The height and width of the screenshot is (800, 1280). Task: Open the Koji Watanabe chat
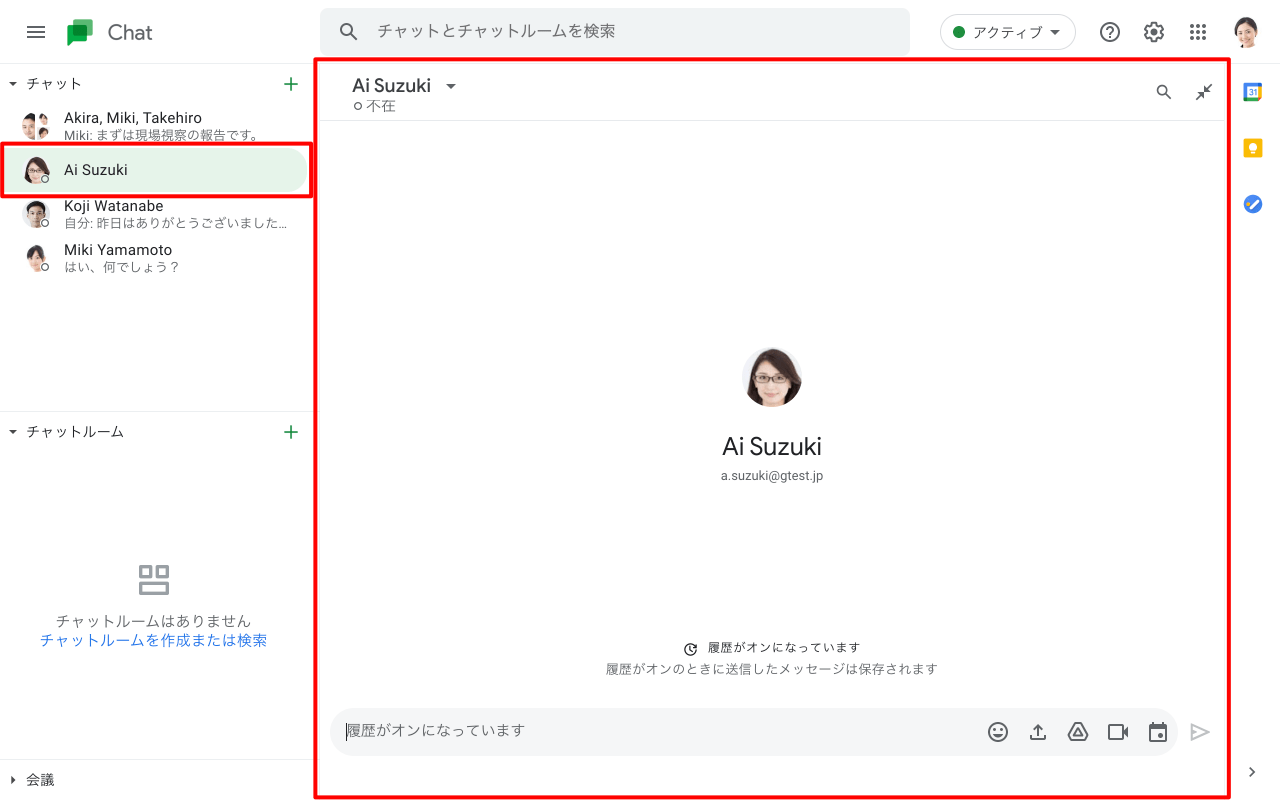(x=156, y=214)
